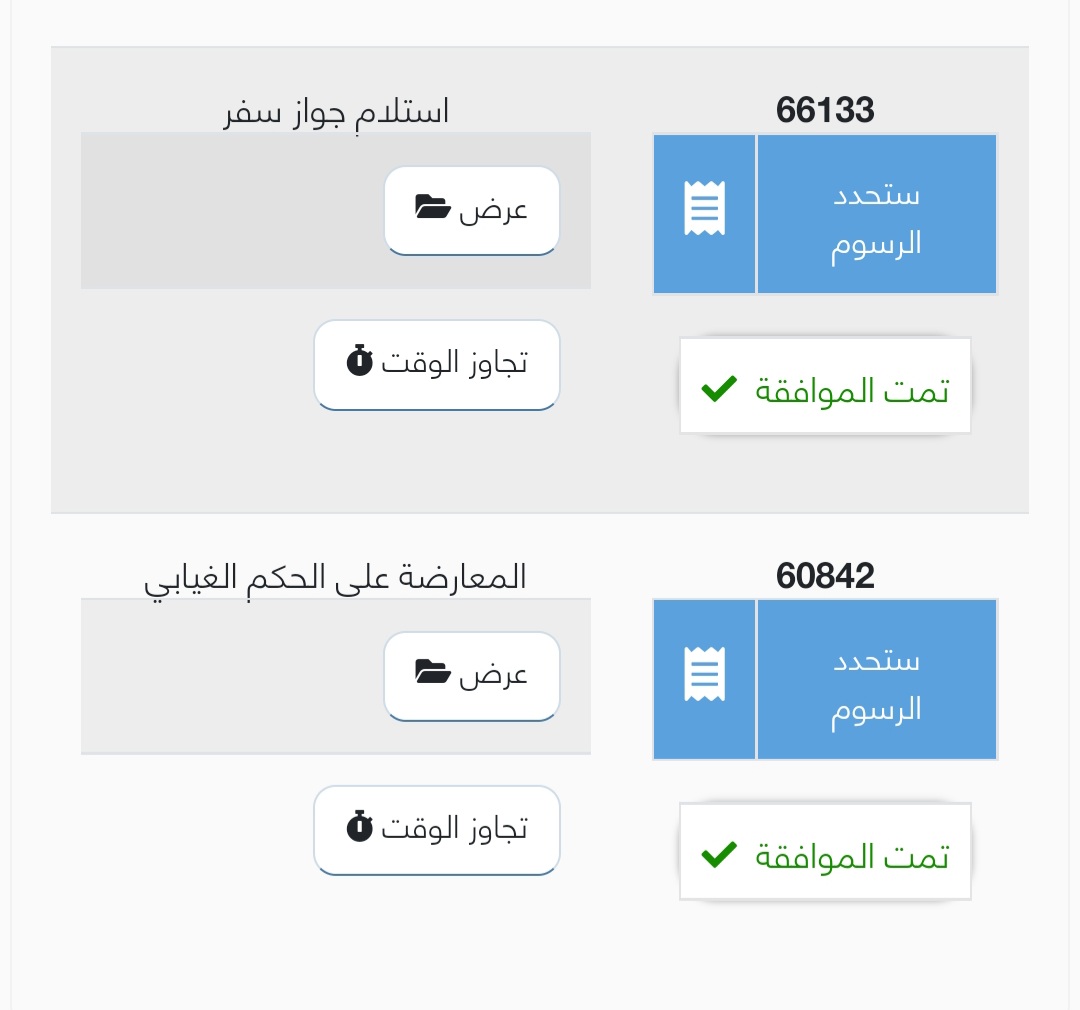Image resolution: width=1080 pixels, height=1010 pixels.
Task: Click تمت الموافقة status for request 66133
Action: click(x=825, y=386)
